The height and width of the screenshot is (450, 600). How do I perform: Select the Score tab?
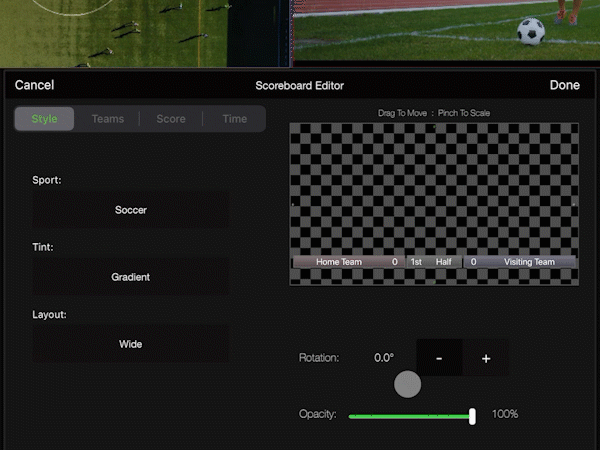[171, 119]
